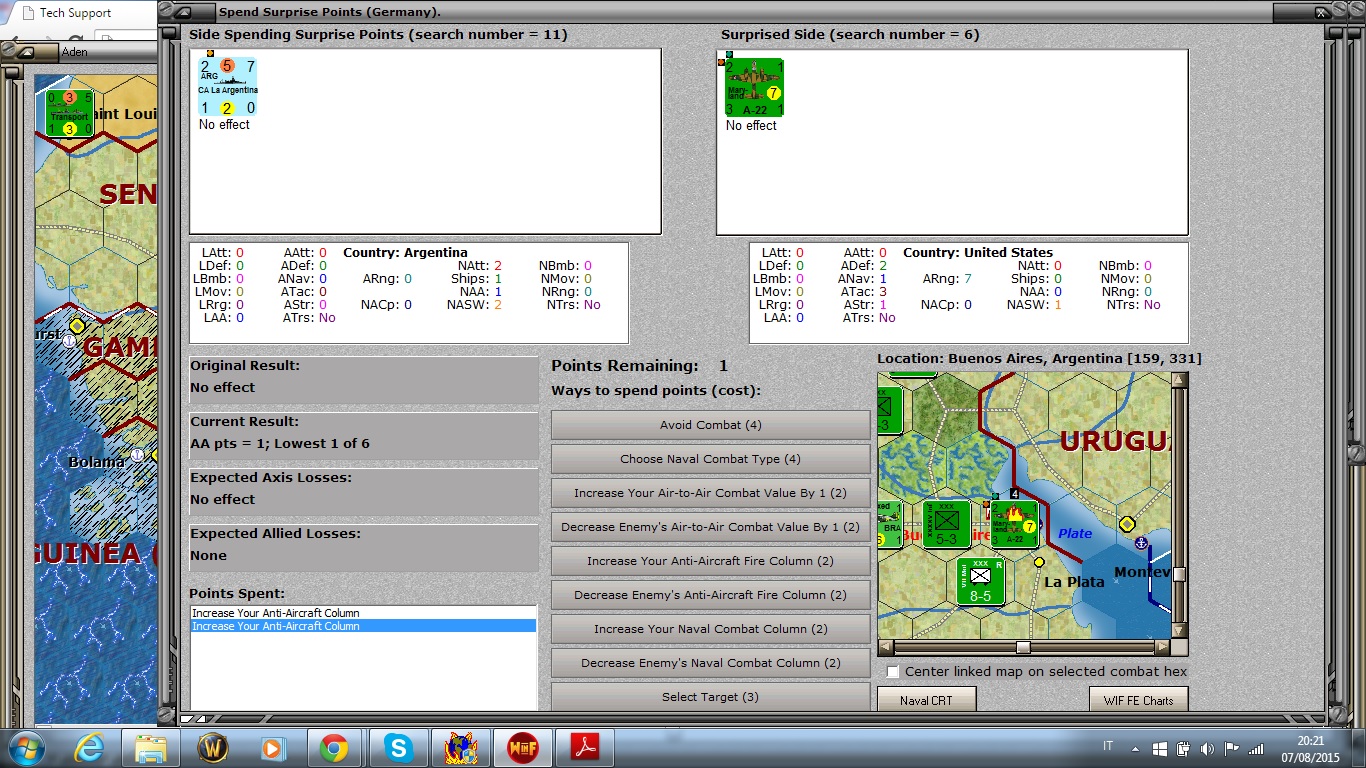Click the horizontal mini map scrollbar thumb
This screenshot has width=1366, height=768.
pyautogui.click(x=1022, y=647)
